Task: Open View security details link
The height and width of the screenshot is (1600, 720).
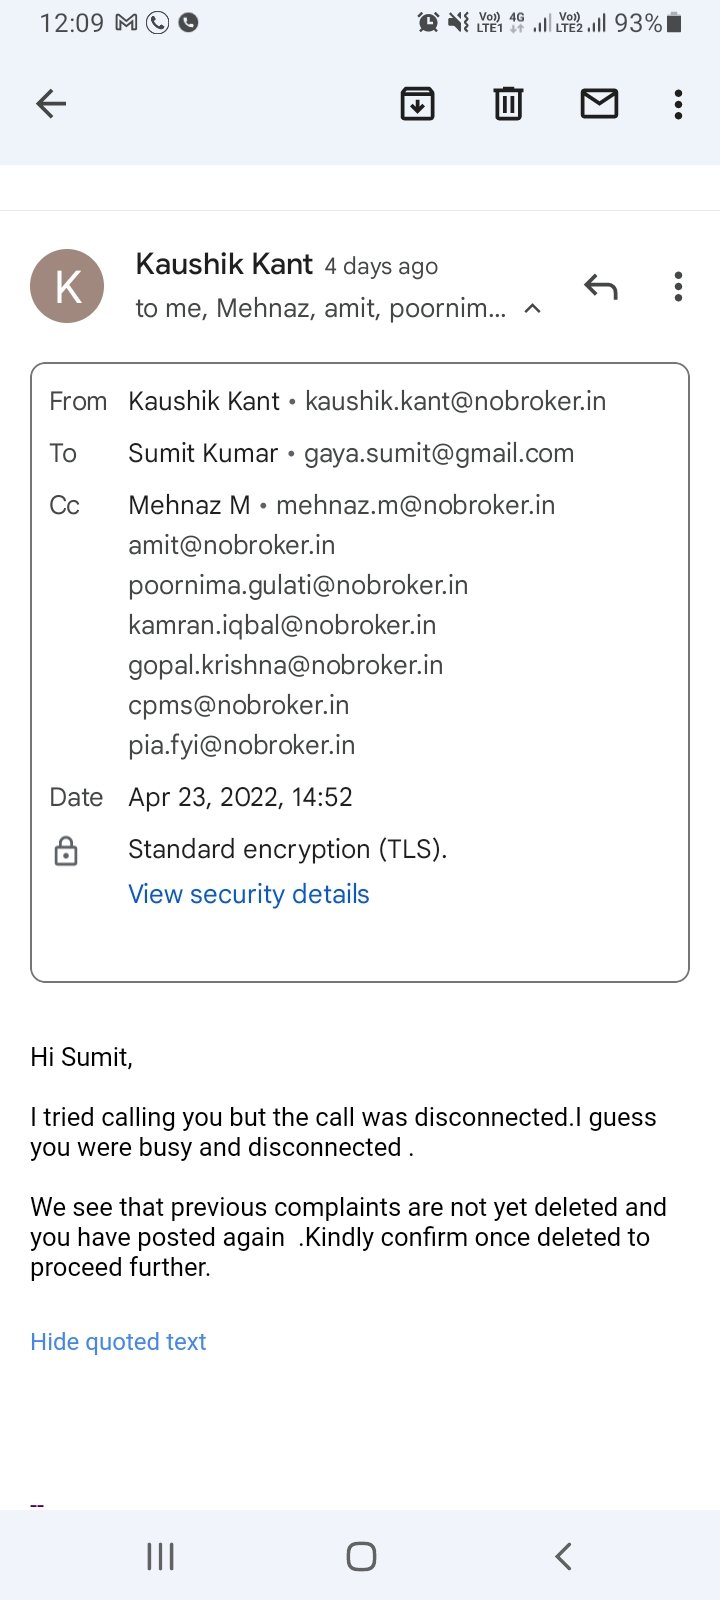Action: [x=249, y=894]
